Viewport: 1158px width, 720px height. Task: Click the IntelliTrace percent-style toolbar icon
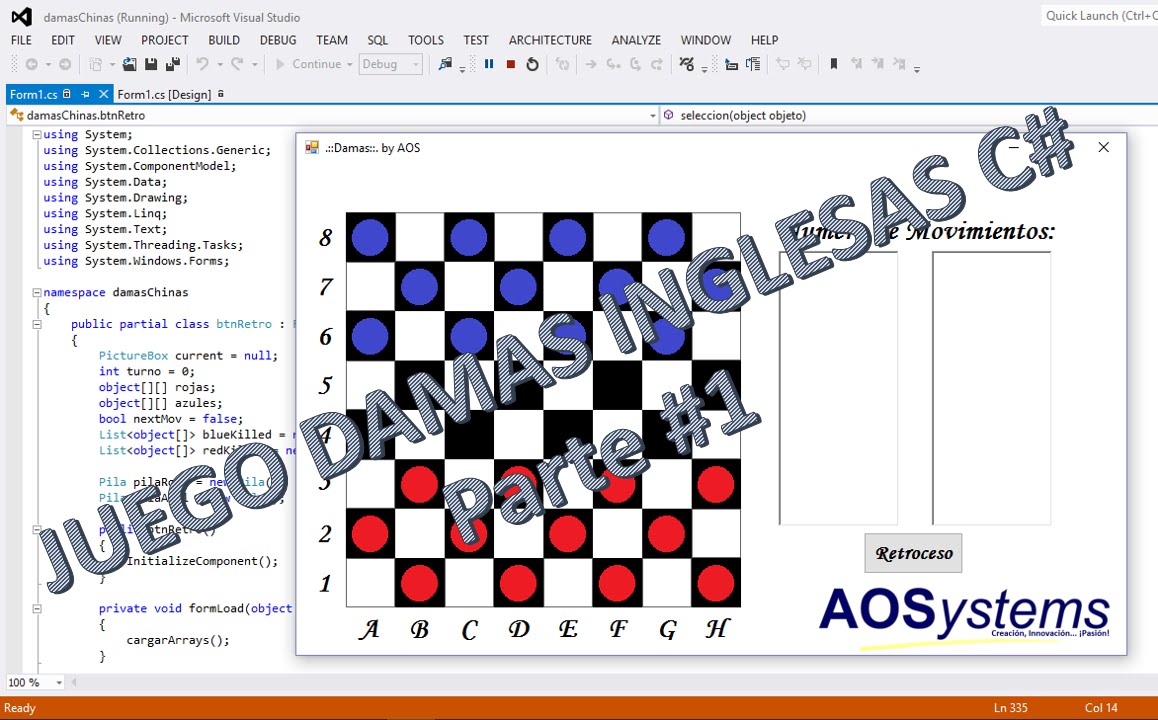point(686,64)
